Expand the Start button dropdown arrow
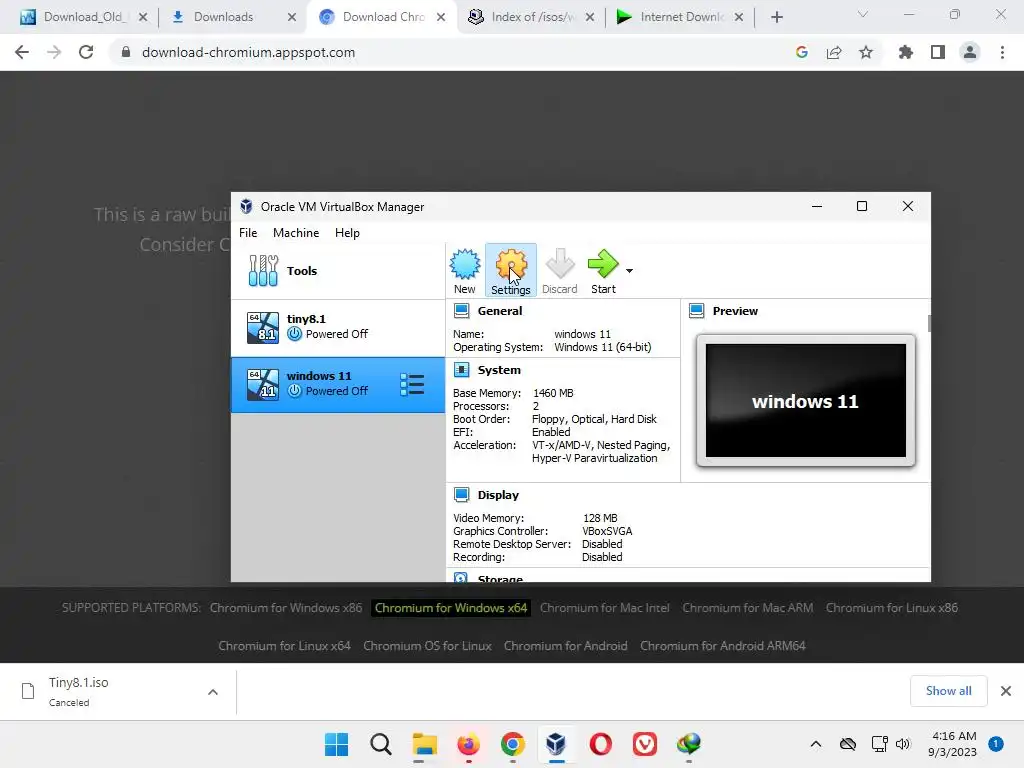Screen dimensions: 1024x768 pyautogui.click(x=629, y=270)
